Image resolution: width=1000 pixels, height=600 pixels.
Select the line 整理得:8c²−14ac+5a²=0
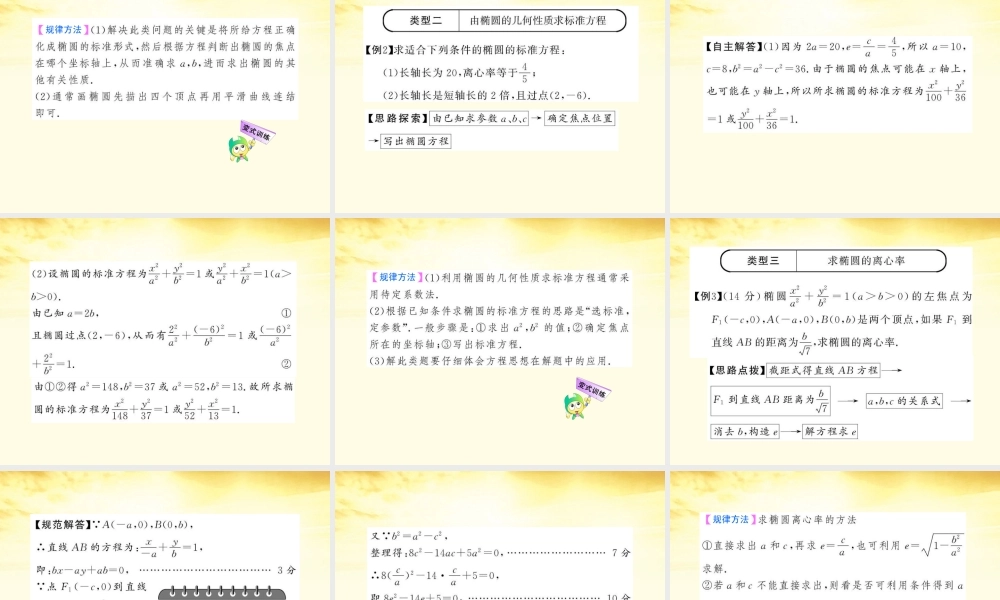coord(500,553)
